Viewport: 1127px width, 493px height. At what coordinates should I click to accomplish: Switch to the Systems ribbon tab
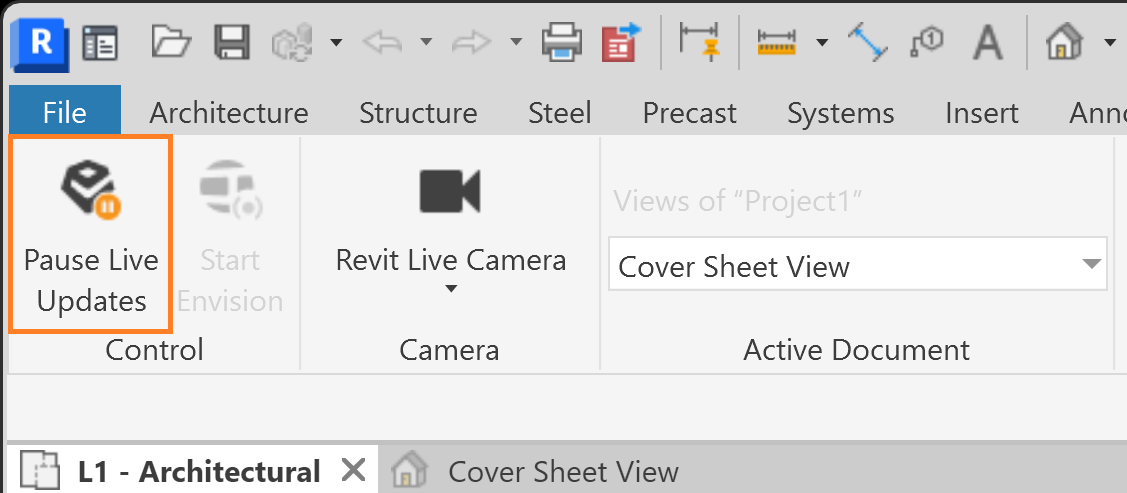pyautogui.click(x=840, y=113)
